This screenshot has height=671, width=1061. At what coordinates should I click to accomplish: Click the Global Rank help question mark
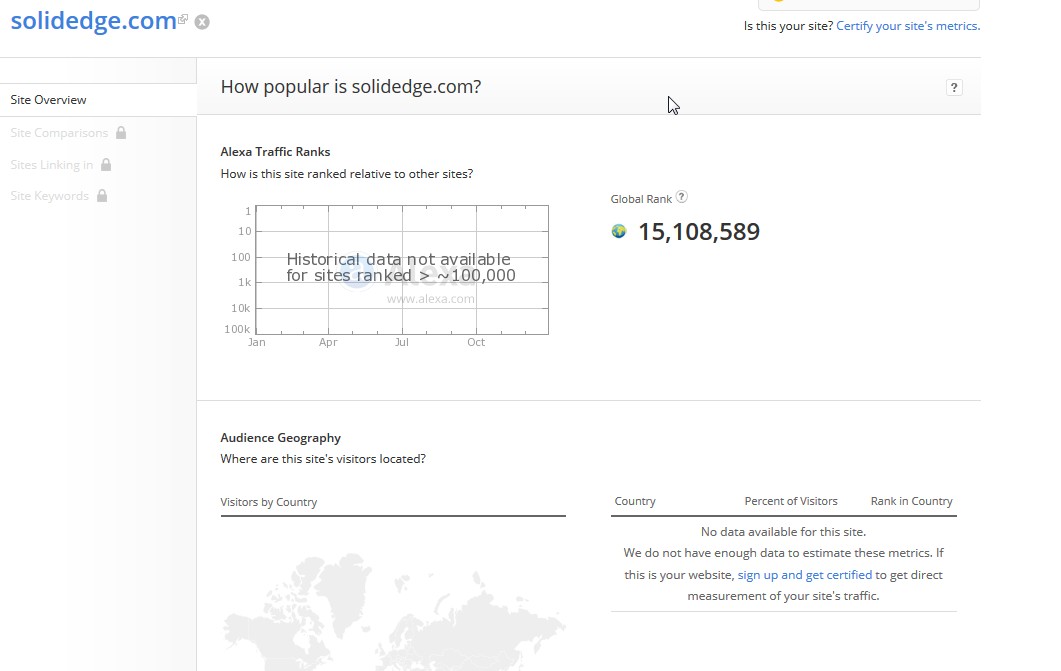[x=682, y=198]
